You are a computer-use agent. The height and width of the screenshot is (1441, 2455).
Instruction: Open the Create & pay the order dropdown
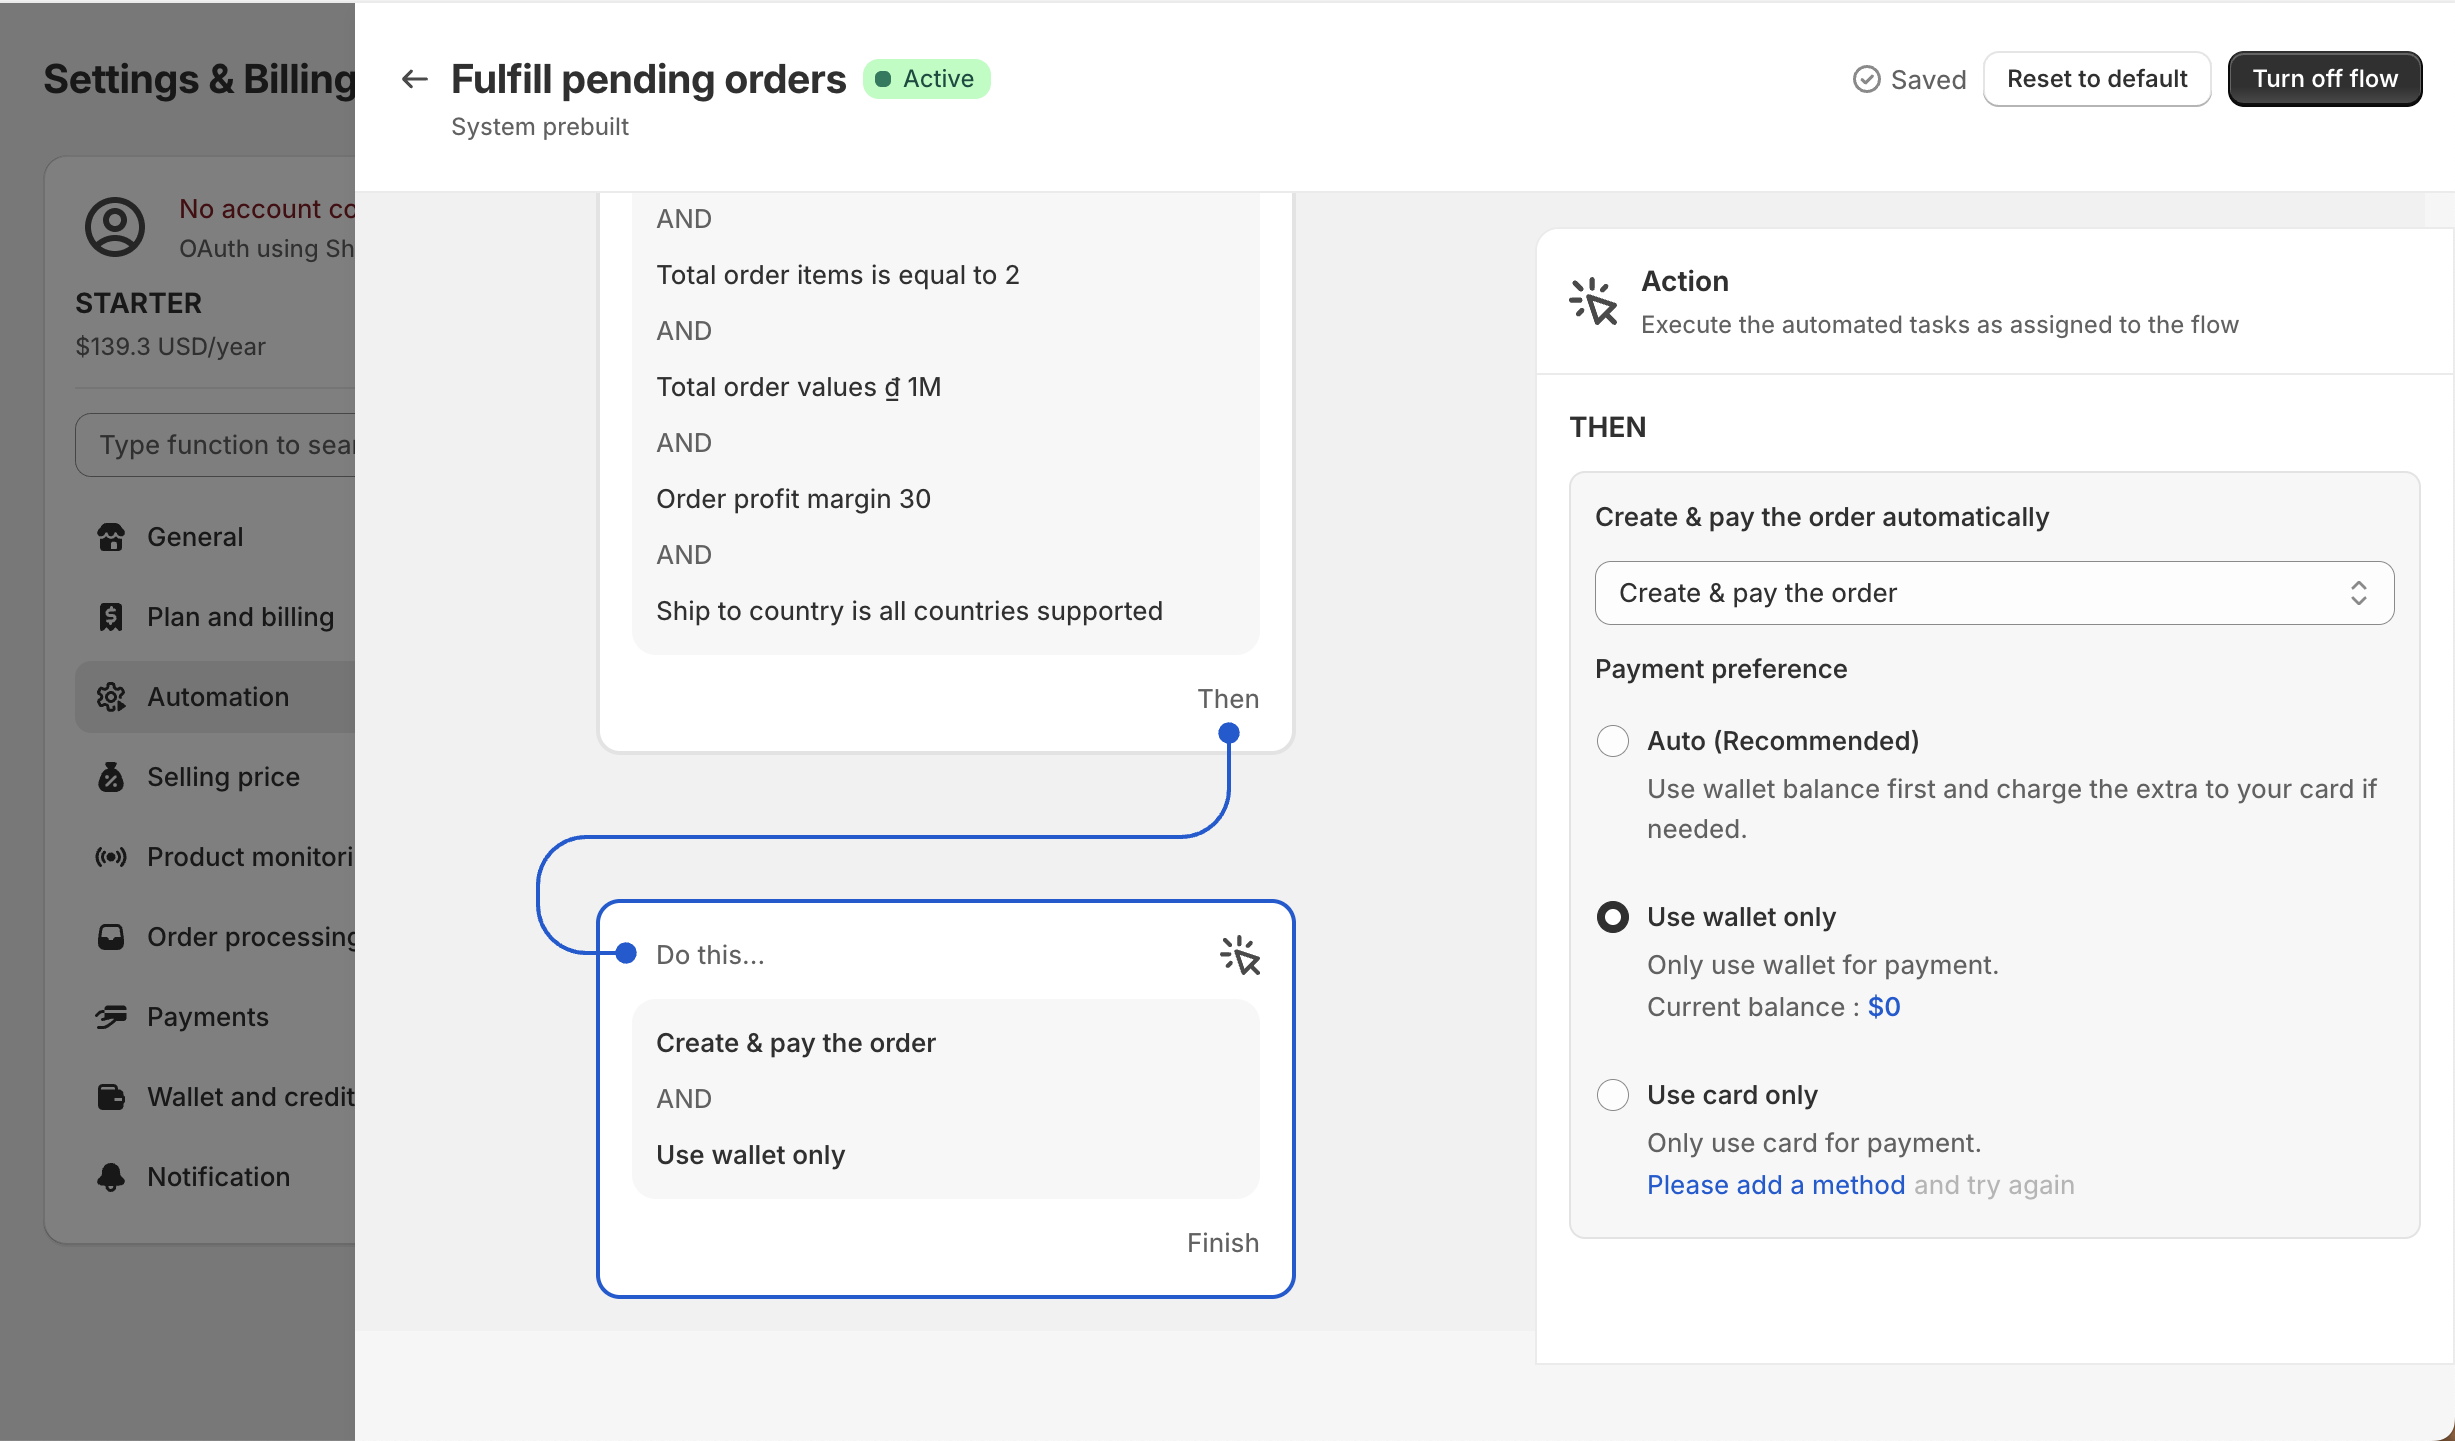pyautogui.click(x=1994, y=593)
